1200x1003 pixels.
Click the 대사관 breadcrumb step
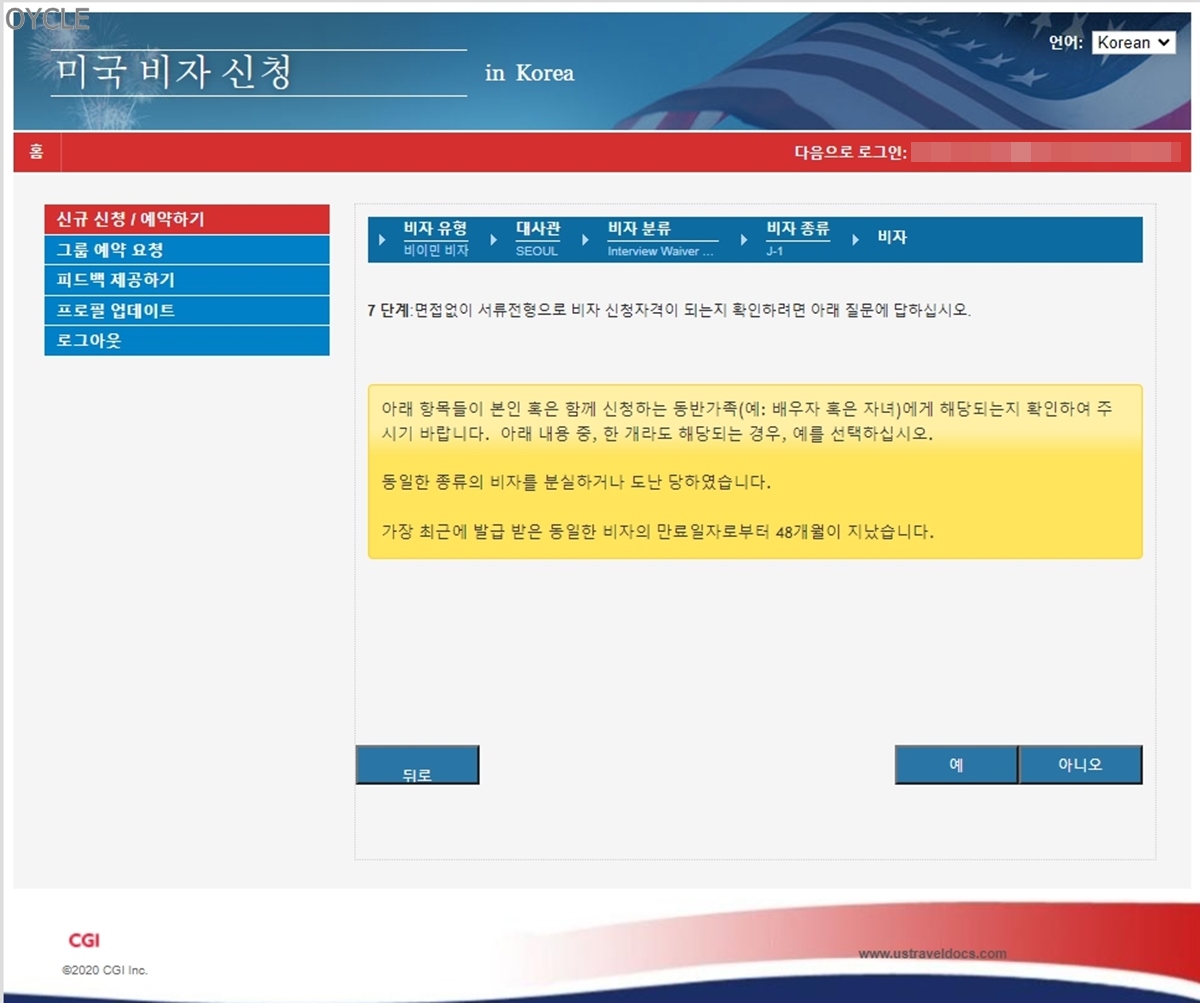pos(538,229)
